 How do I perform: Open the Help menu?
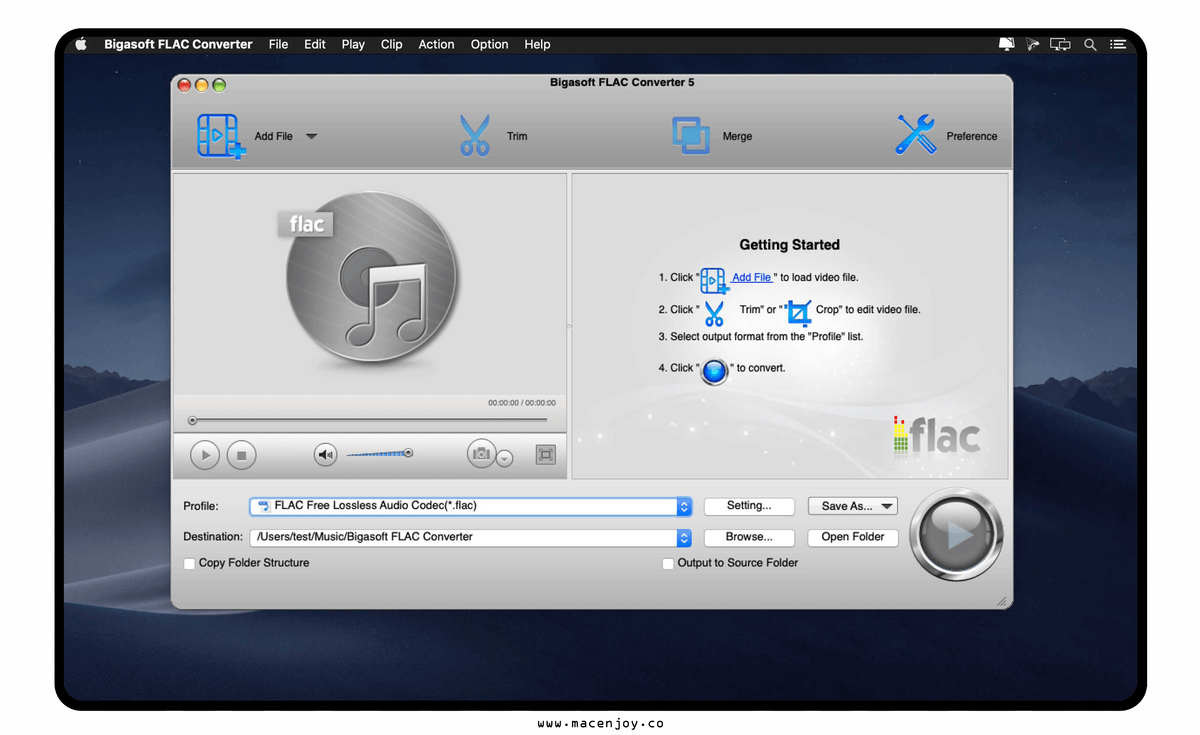tap(537, 44)
